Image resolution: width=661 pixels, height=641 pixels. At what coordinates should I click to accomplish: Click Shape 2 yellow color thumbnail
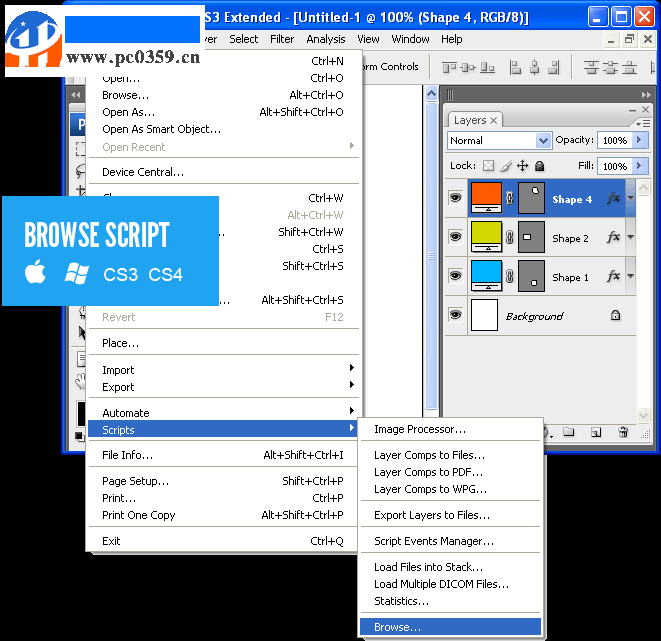pos(486,237)
